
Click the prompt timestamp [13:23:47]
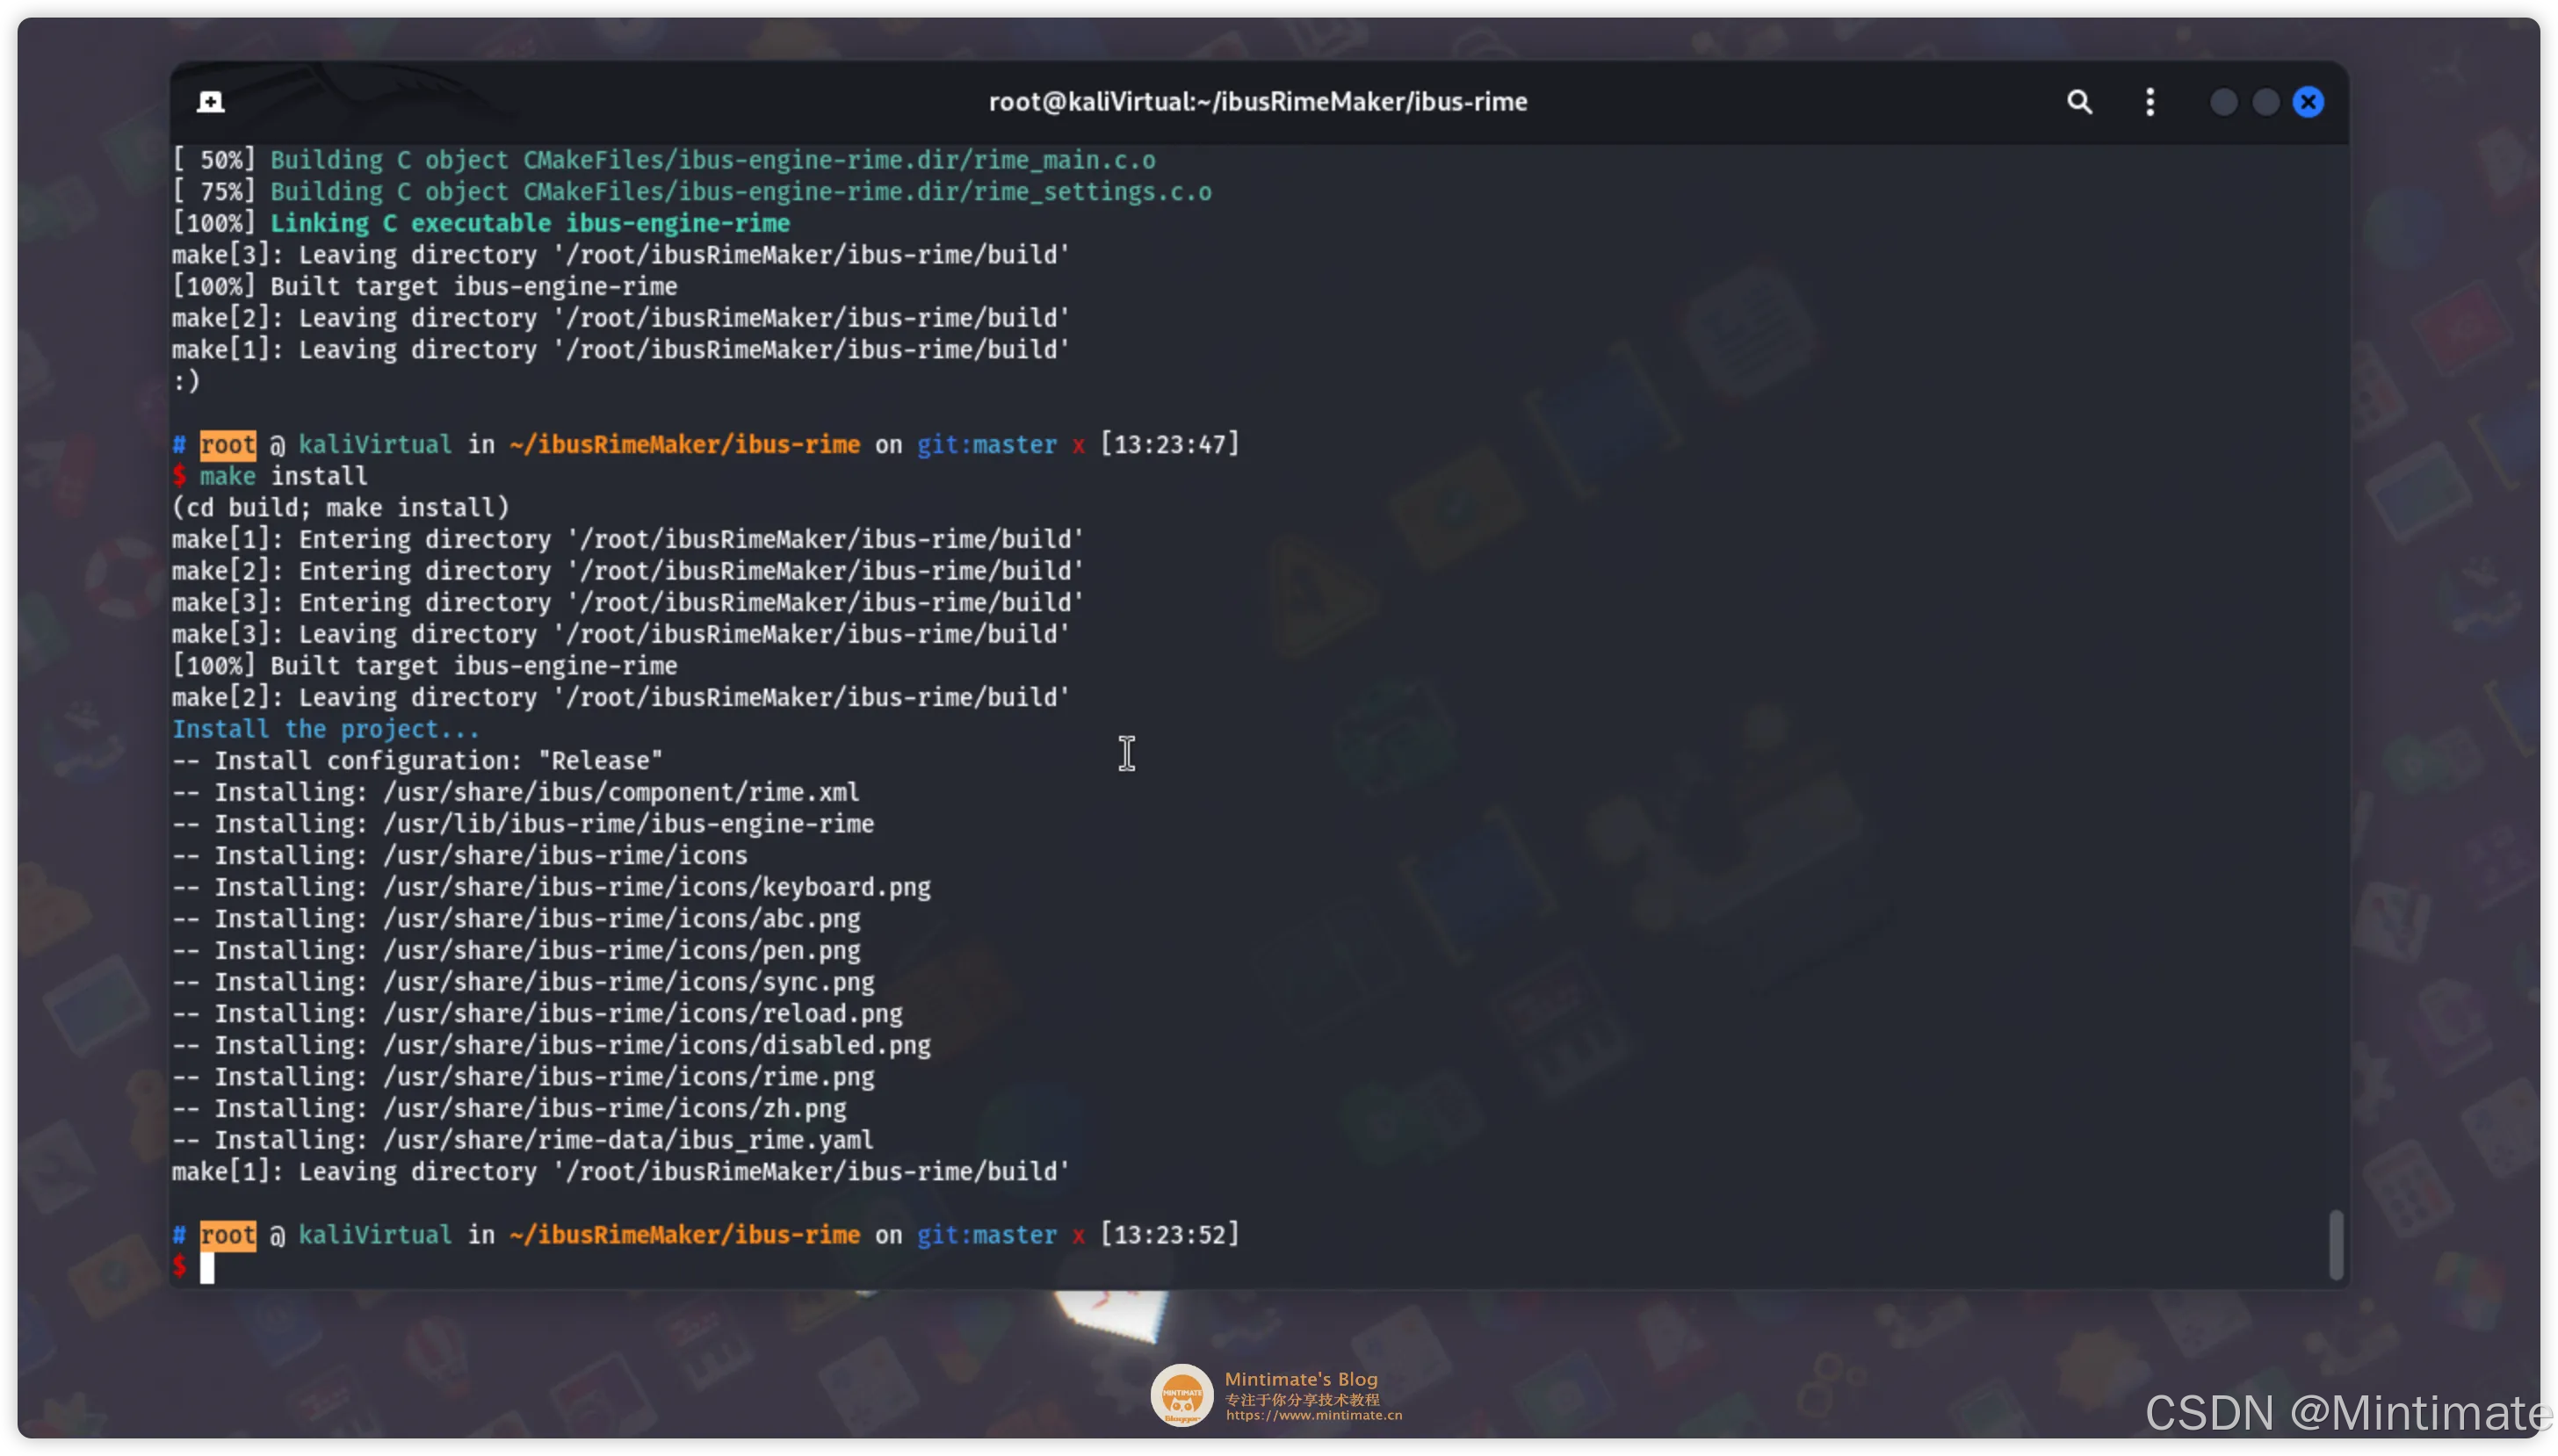click(x=1169, y=444)
